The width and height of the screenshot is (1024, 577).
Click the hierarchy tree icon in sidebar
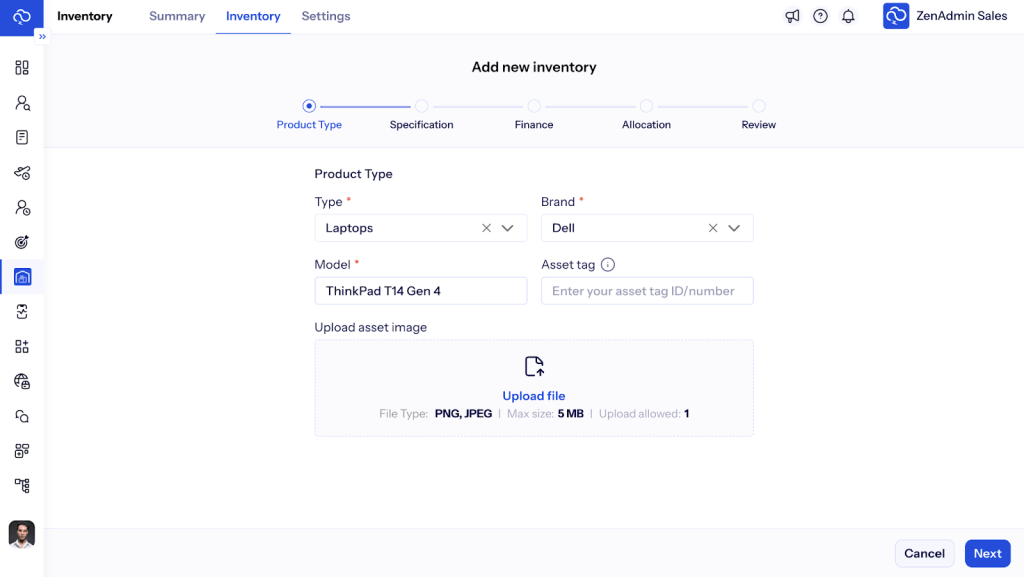(x=22, y=486)
